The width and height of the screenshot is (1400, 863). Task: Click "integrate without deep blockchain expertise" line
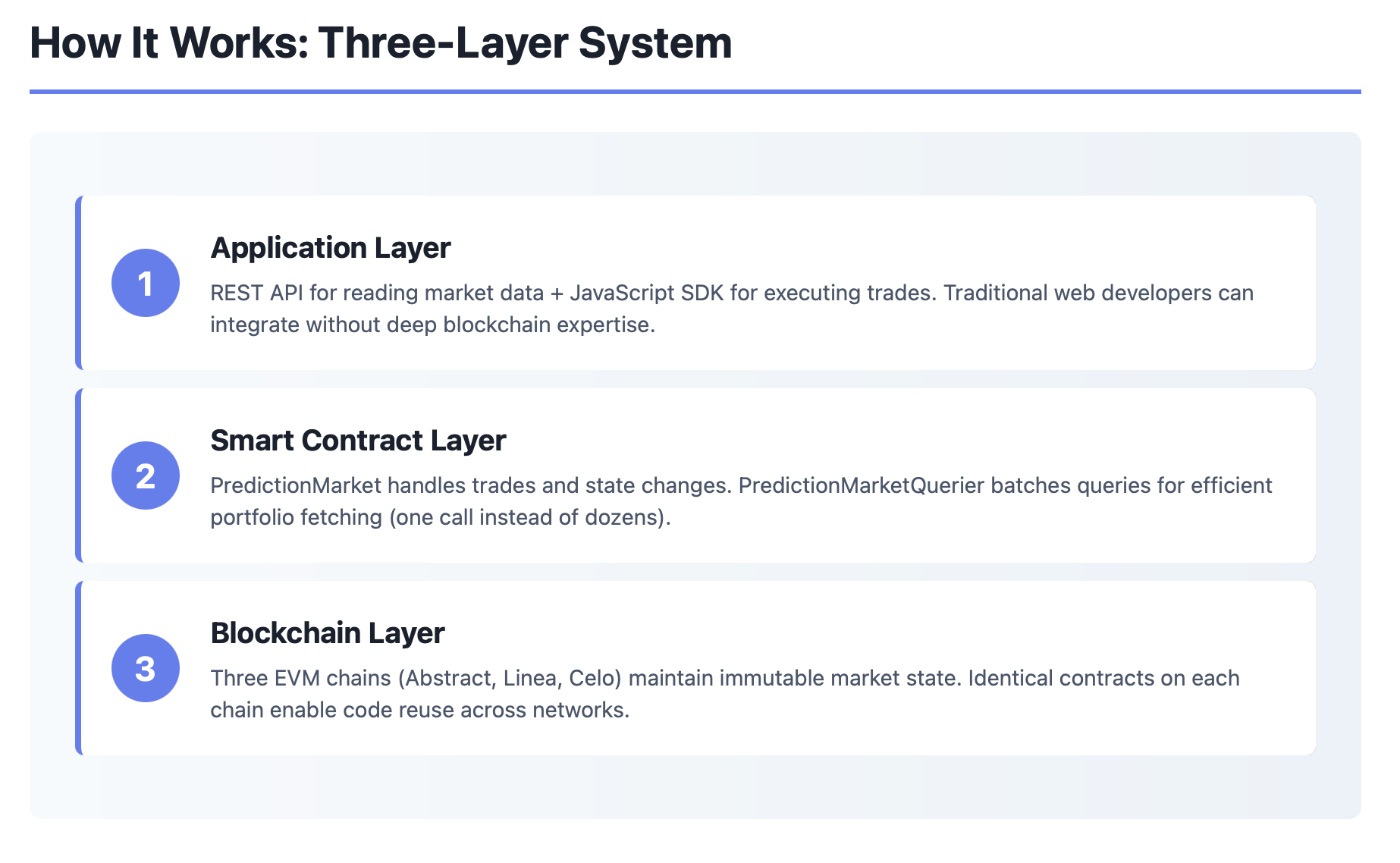pyautogui.click(x=432, y=326)
